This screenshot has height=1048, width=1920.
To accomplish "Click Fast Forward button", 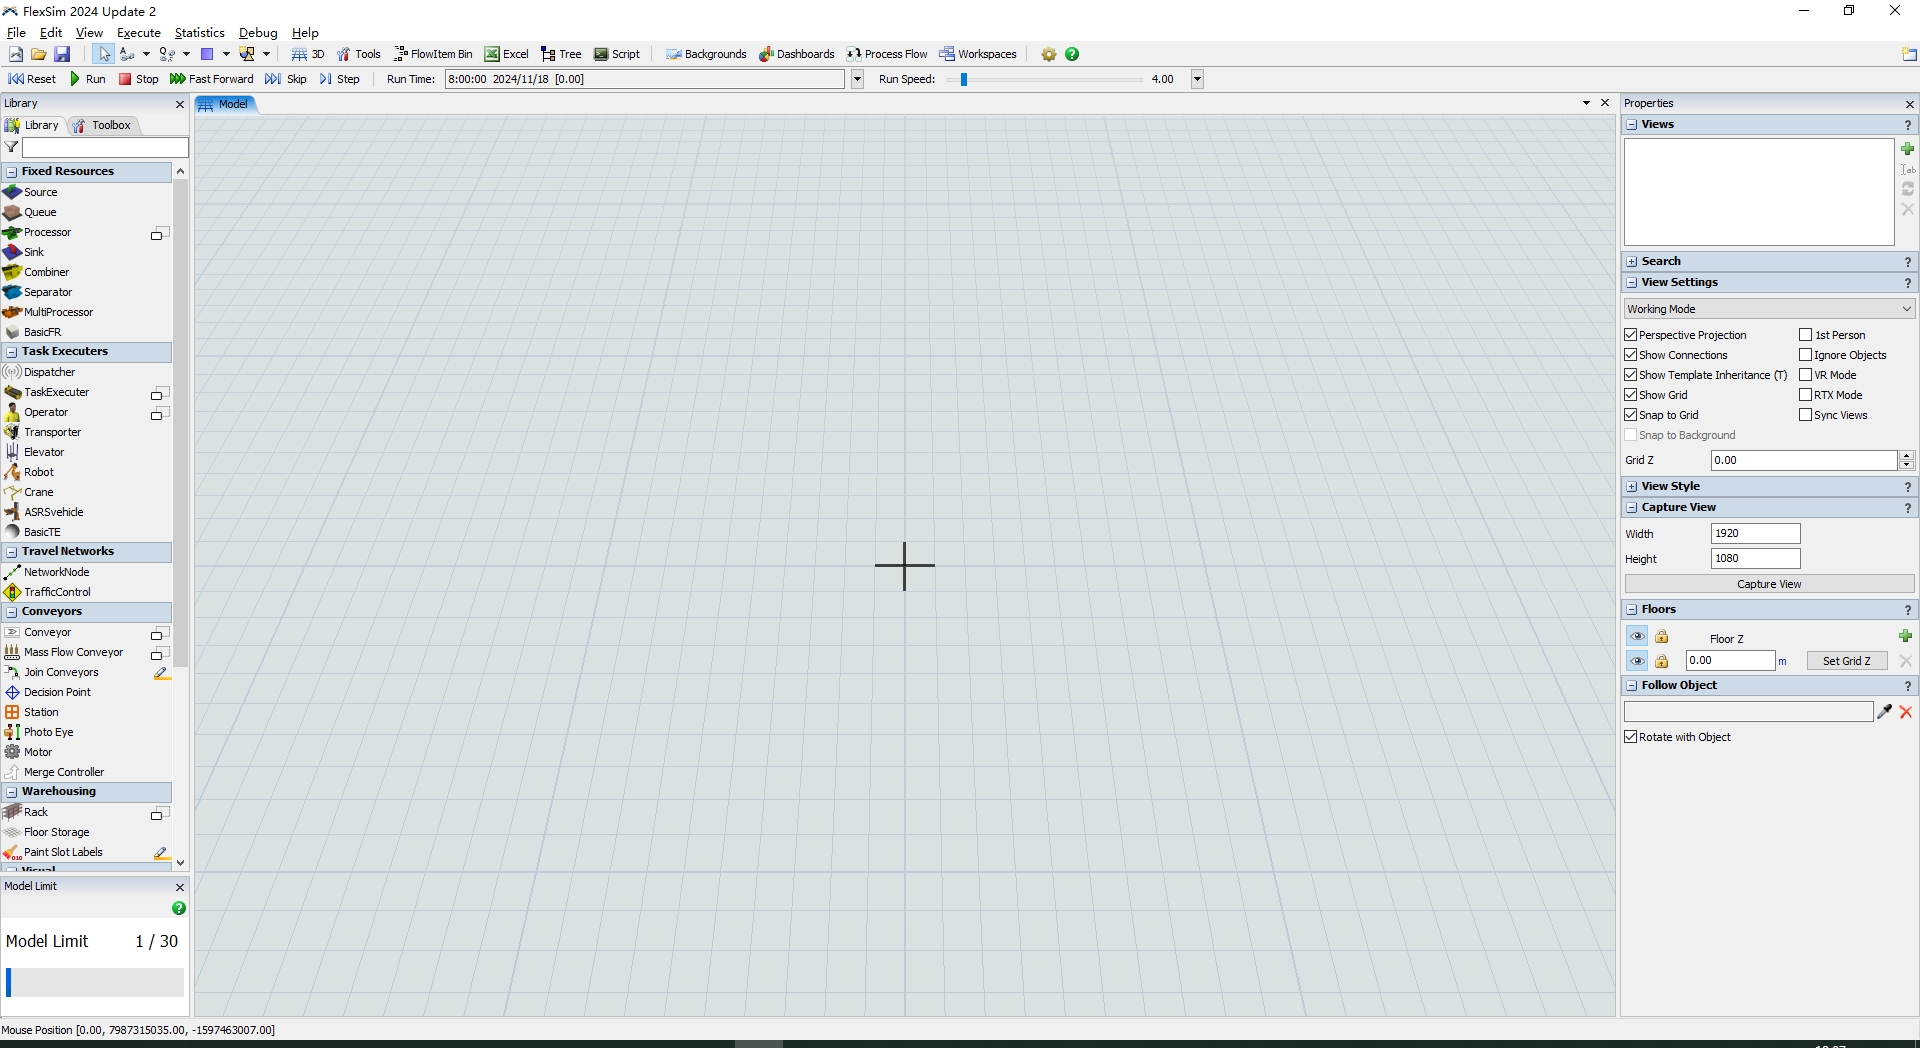I will pyautogui.click(x=211, y=79).
